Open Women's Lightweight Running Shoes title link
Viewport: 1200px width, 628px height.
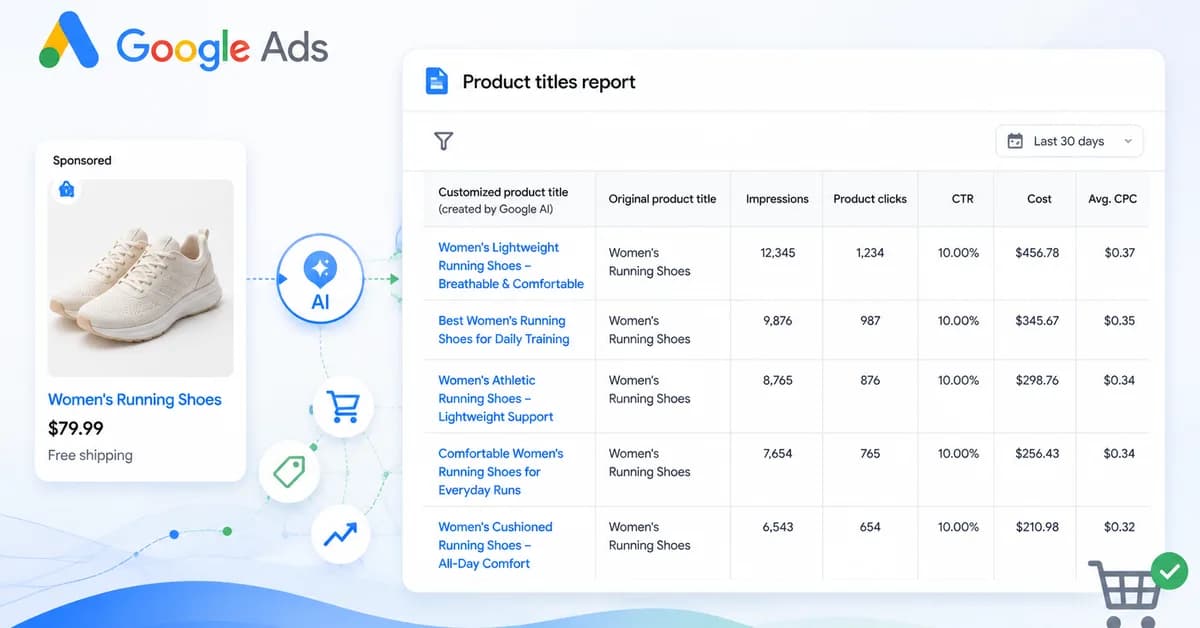pos(511,265)
